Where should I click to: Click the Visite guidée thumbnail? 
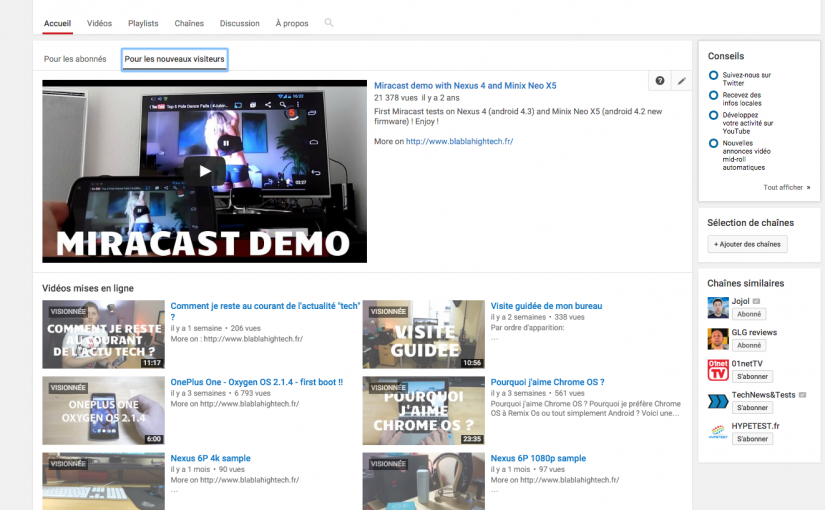(424, 334)
